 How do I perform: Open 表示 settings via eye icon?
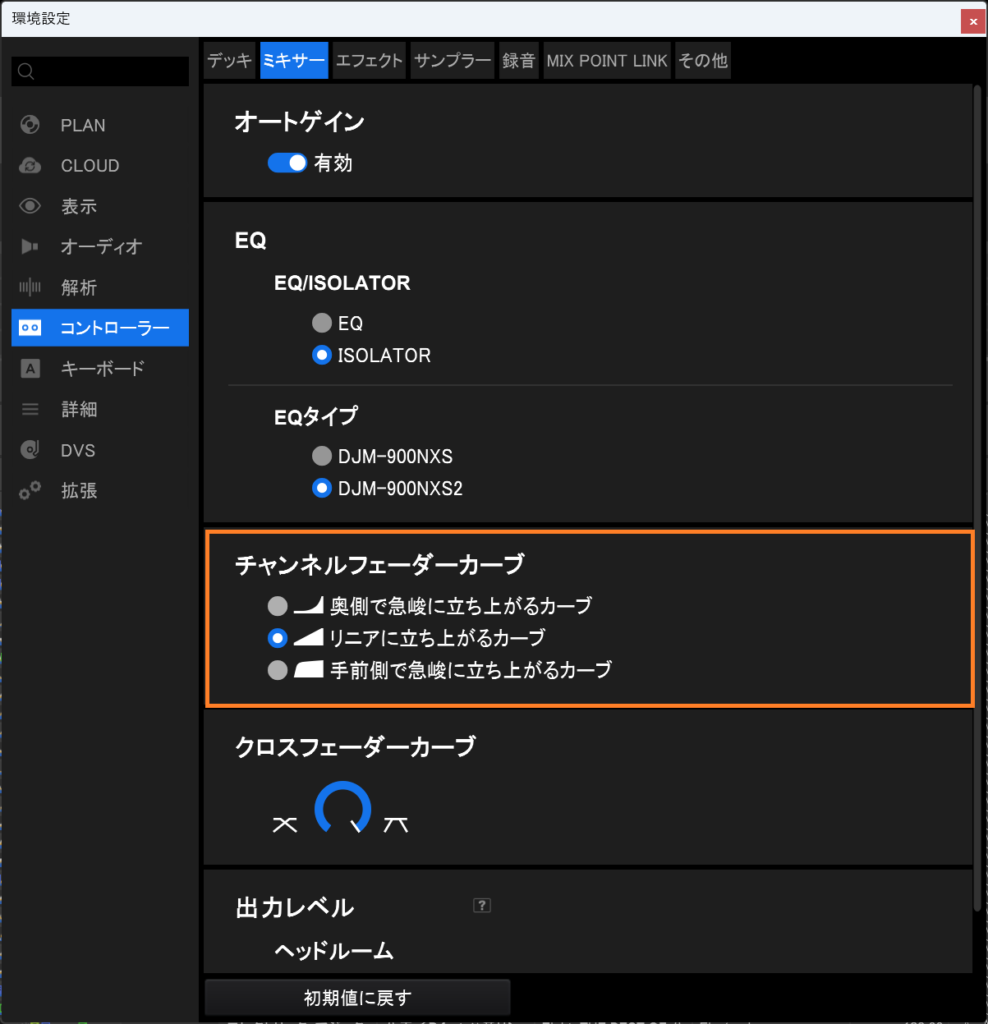[30, 207]
